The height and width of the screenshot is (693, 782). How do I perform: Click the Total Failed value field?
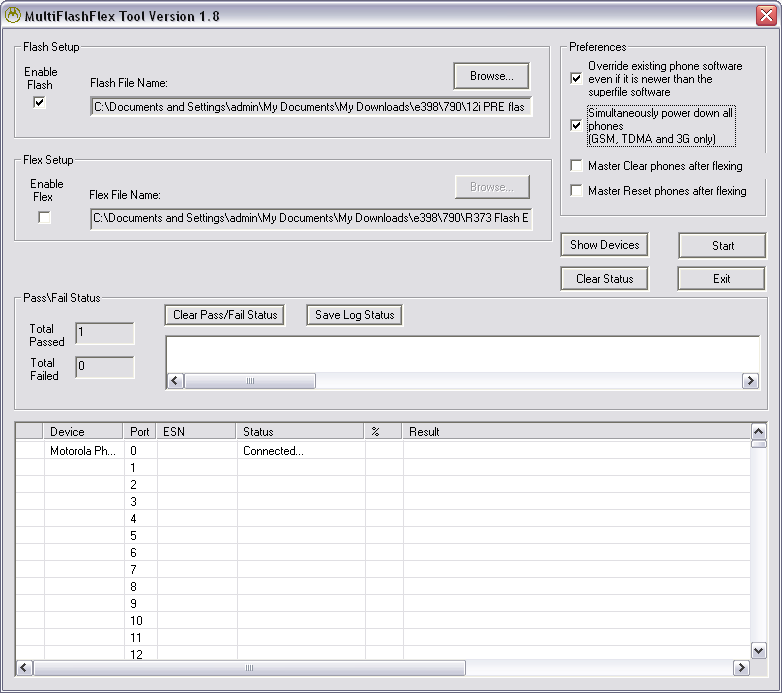pos(105,367)
